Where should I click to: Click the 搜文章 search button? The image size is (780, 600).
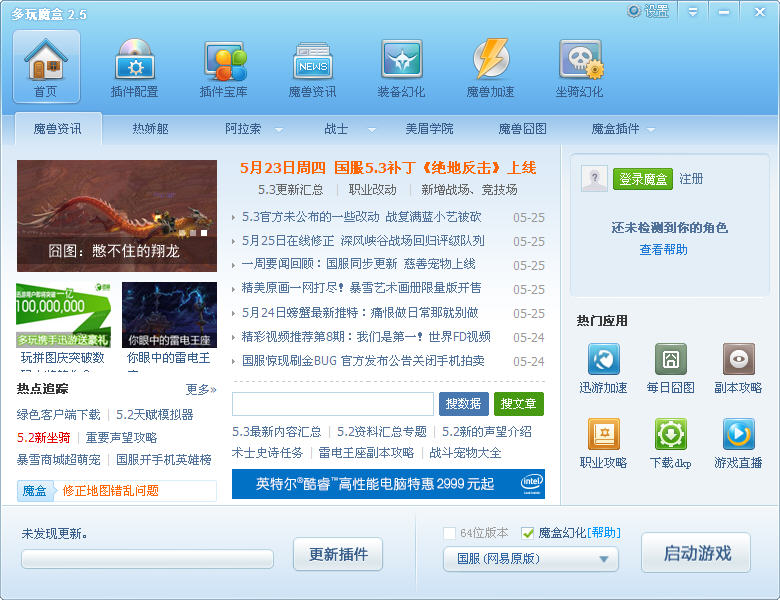pyautogui.click(x=519, y=403)
